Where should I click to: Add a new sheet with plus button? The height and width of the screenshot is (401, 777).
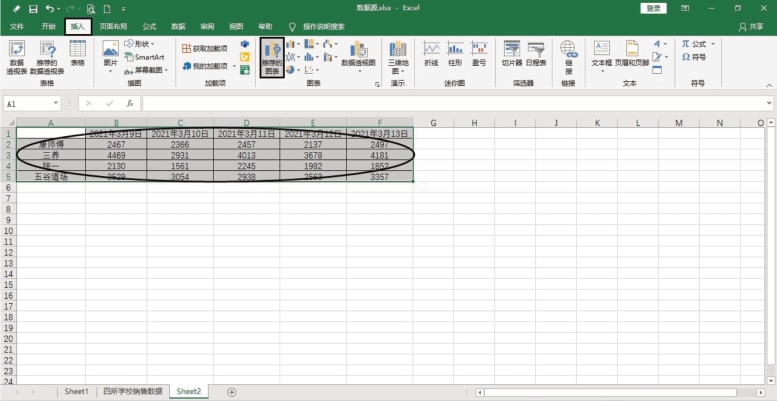pos(232,392)
